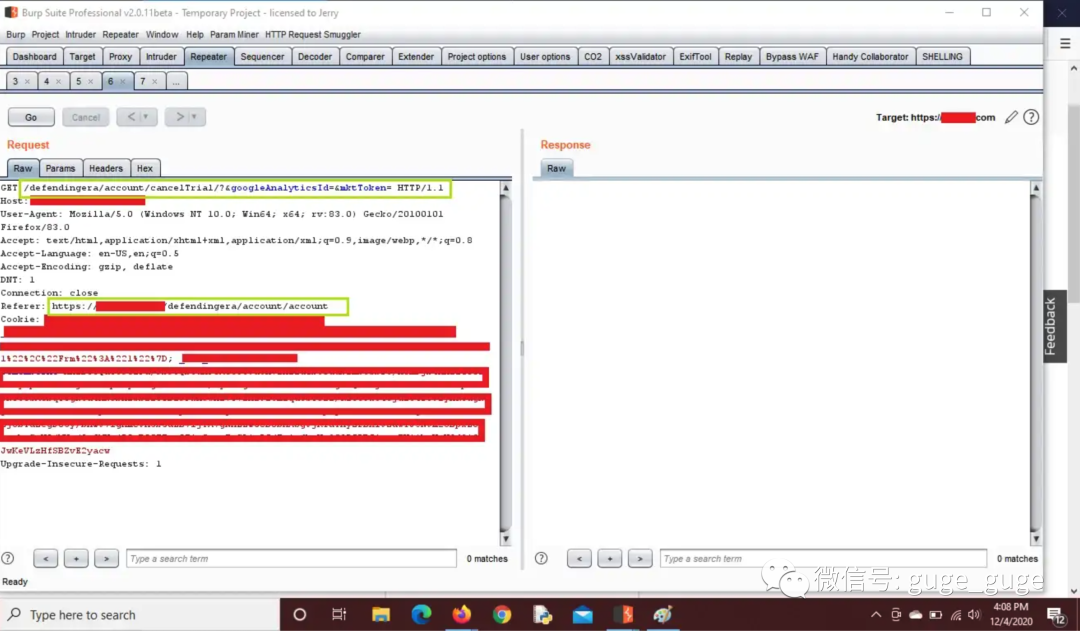This screenshot has width=1080, height=631.
Task: Open the Intruder menu in the menu bar
Action: (x=81, y=34)
